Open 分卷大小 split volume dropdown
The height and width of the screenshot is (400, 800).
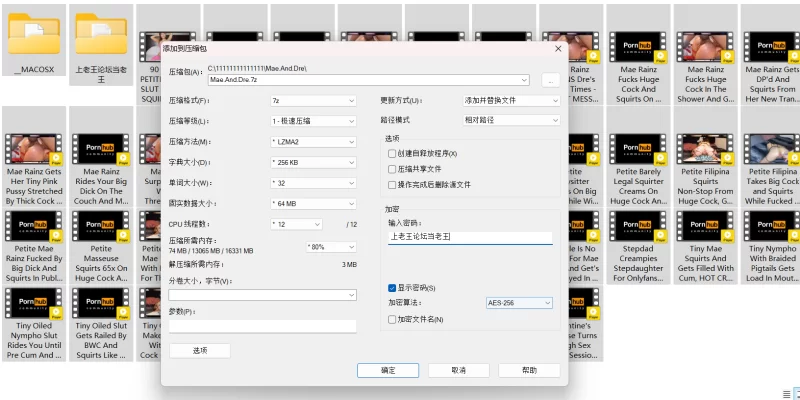(x=262, y=295)
